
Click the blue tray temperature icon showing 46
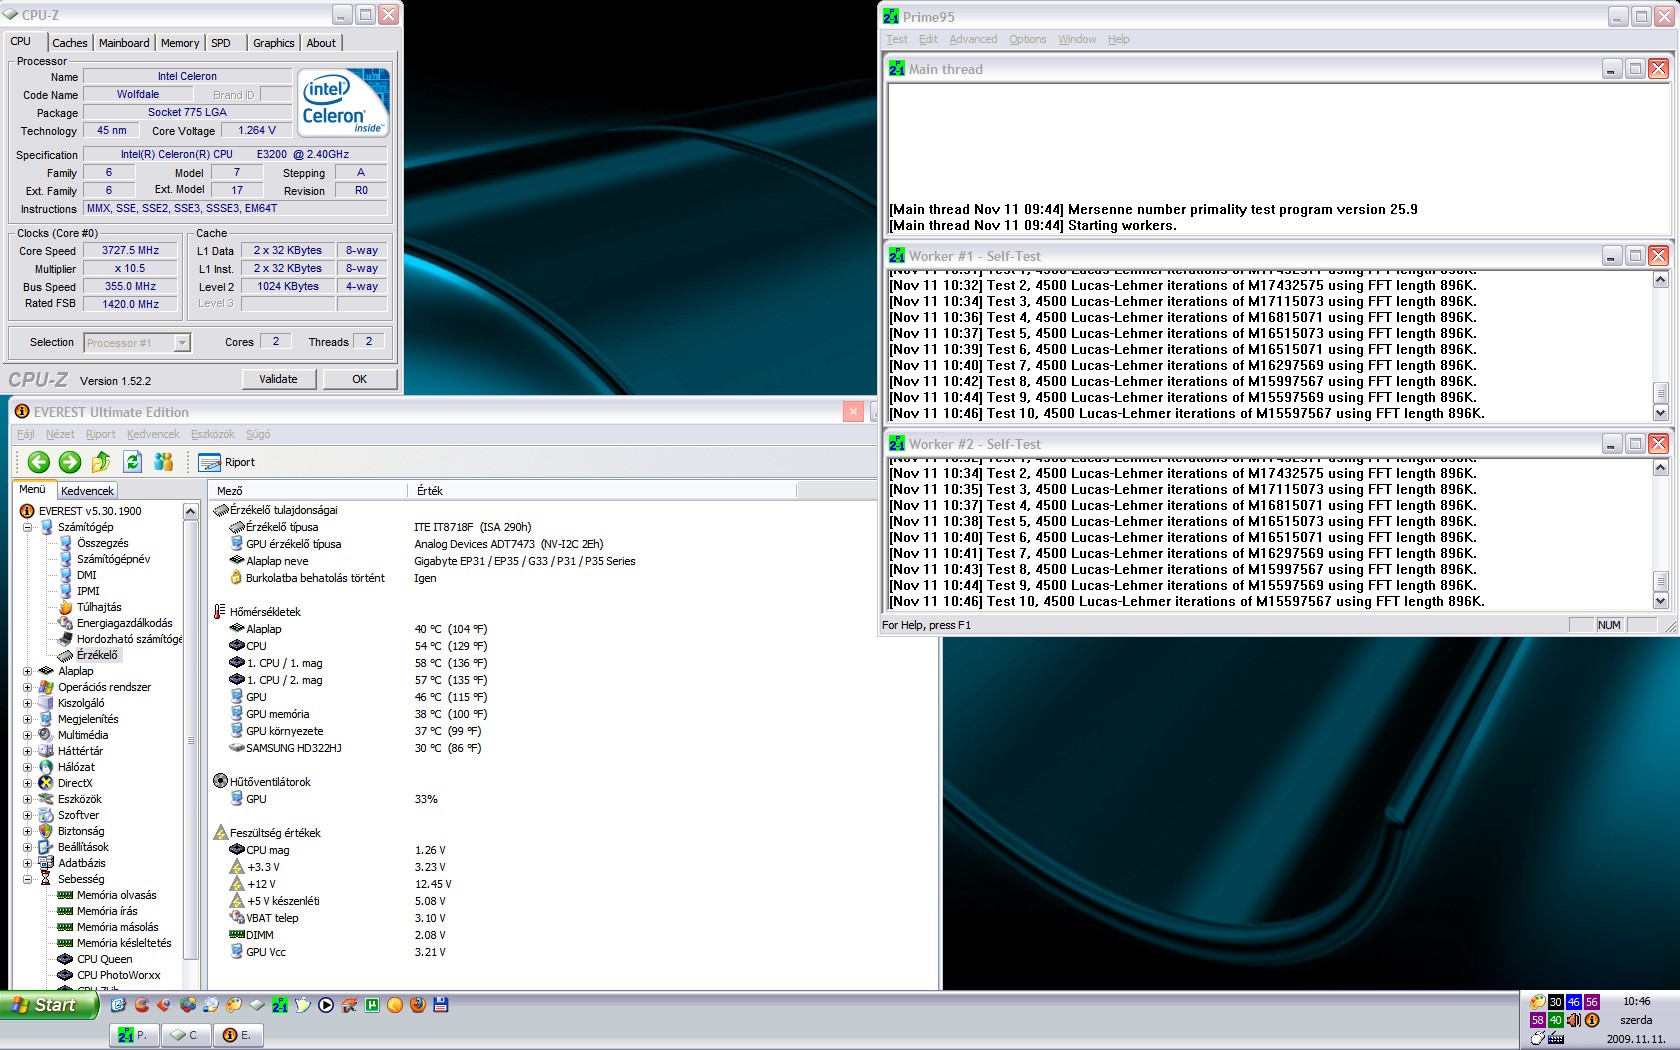(1574, 1002)
